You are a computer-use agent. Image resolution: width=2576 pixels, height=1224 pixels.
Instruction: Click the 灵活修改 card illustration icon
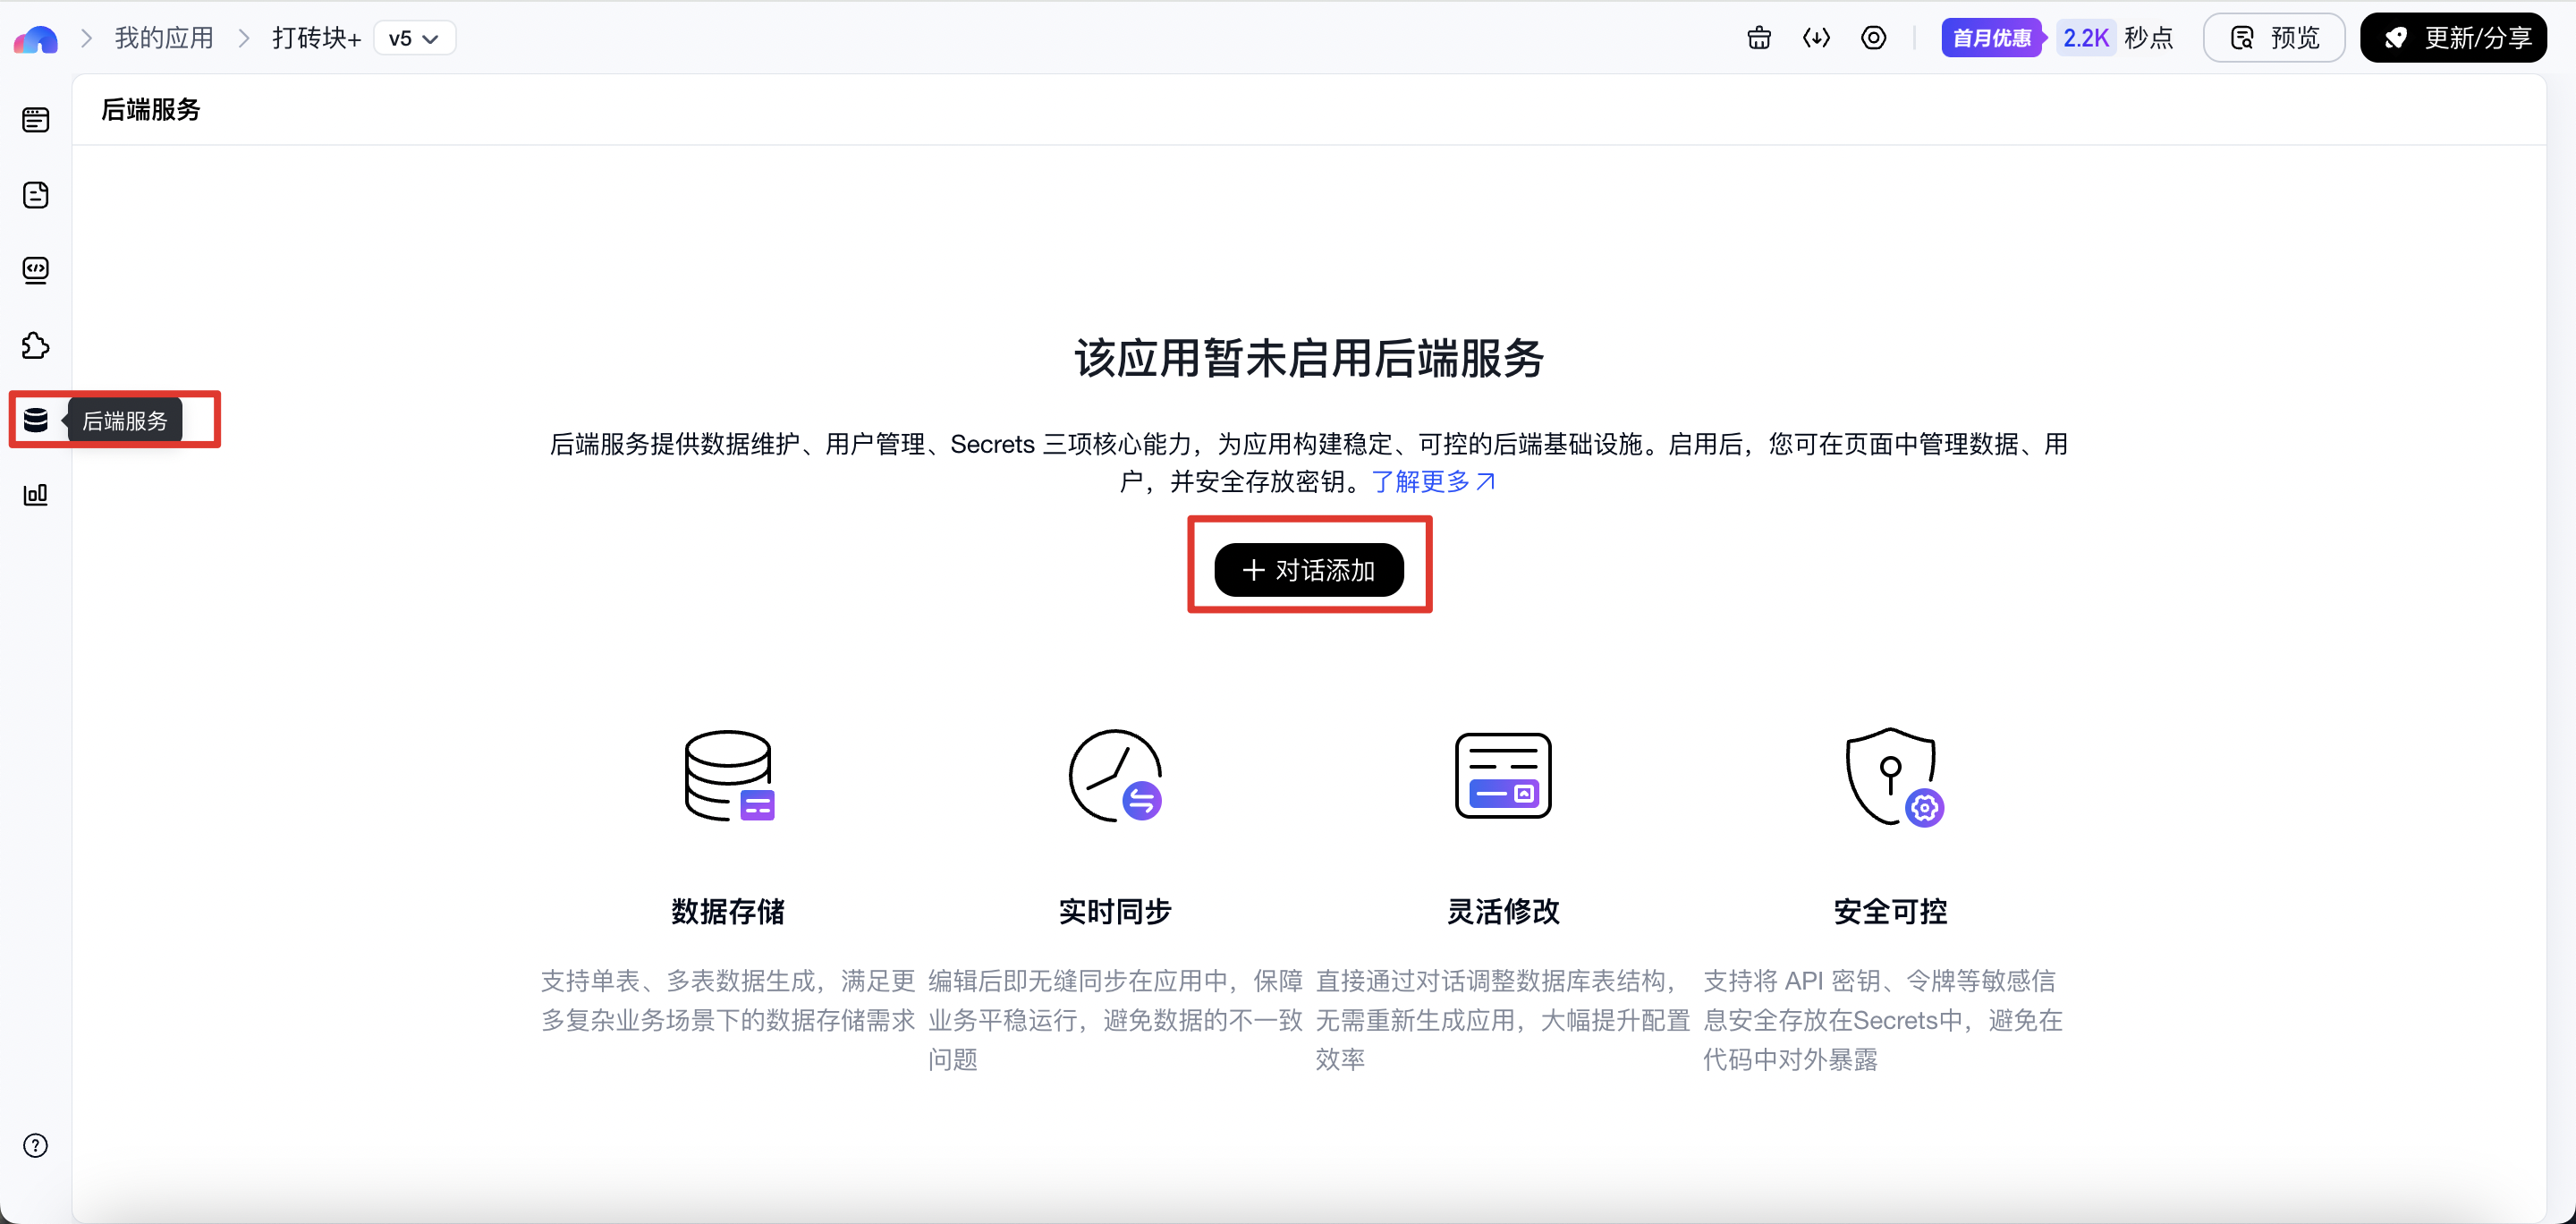coord(1503,776)
